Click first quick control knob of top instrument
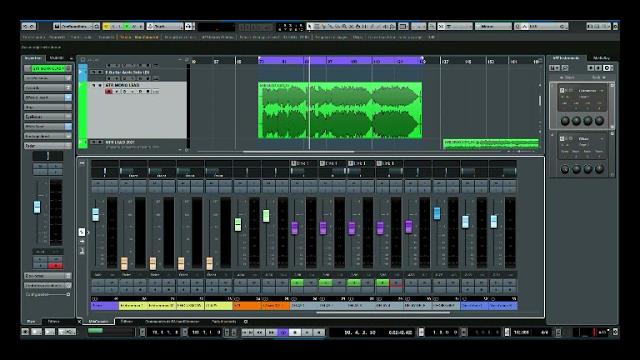The height and width of the screenshot is (360, 640). (565, 121)
